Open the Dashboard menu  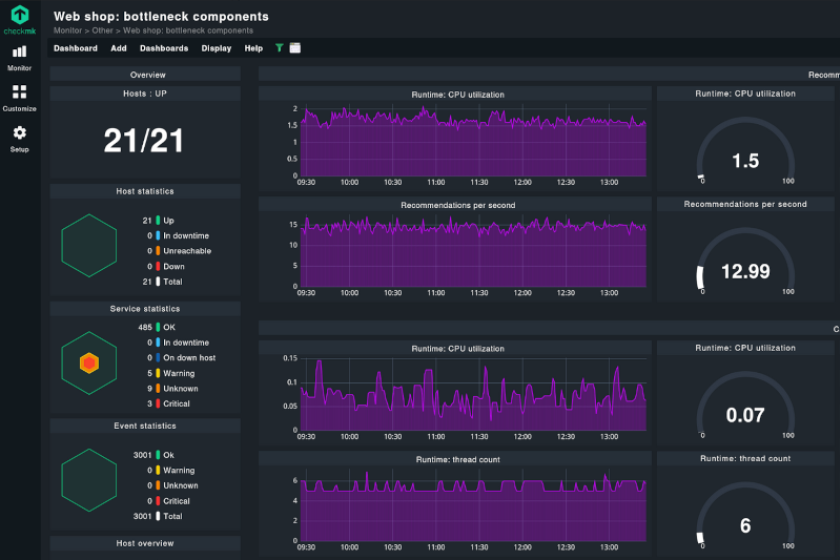point(76,48)
